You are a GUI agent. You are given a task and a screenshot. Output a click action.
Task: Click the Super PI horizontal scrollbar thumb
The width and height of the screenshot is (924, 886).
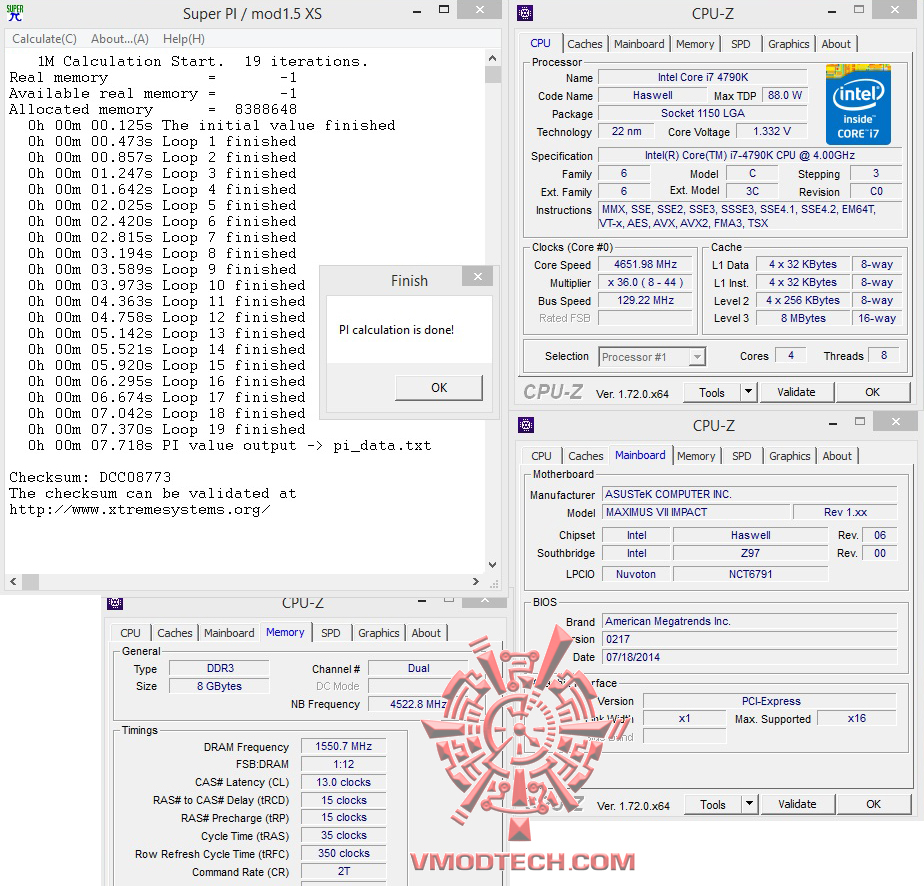tap(31, 582)
